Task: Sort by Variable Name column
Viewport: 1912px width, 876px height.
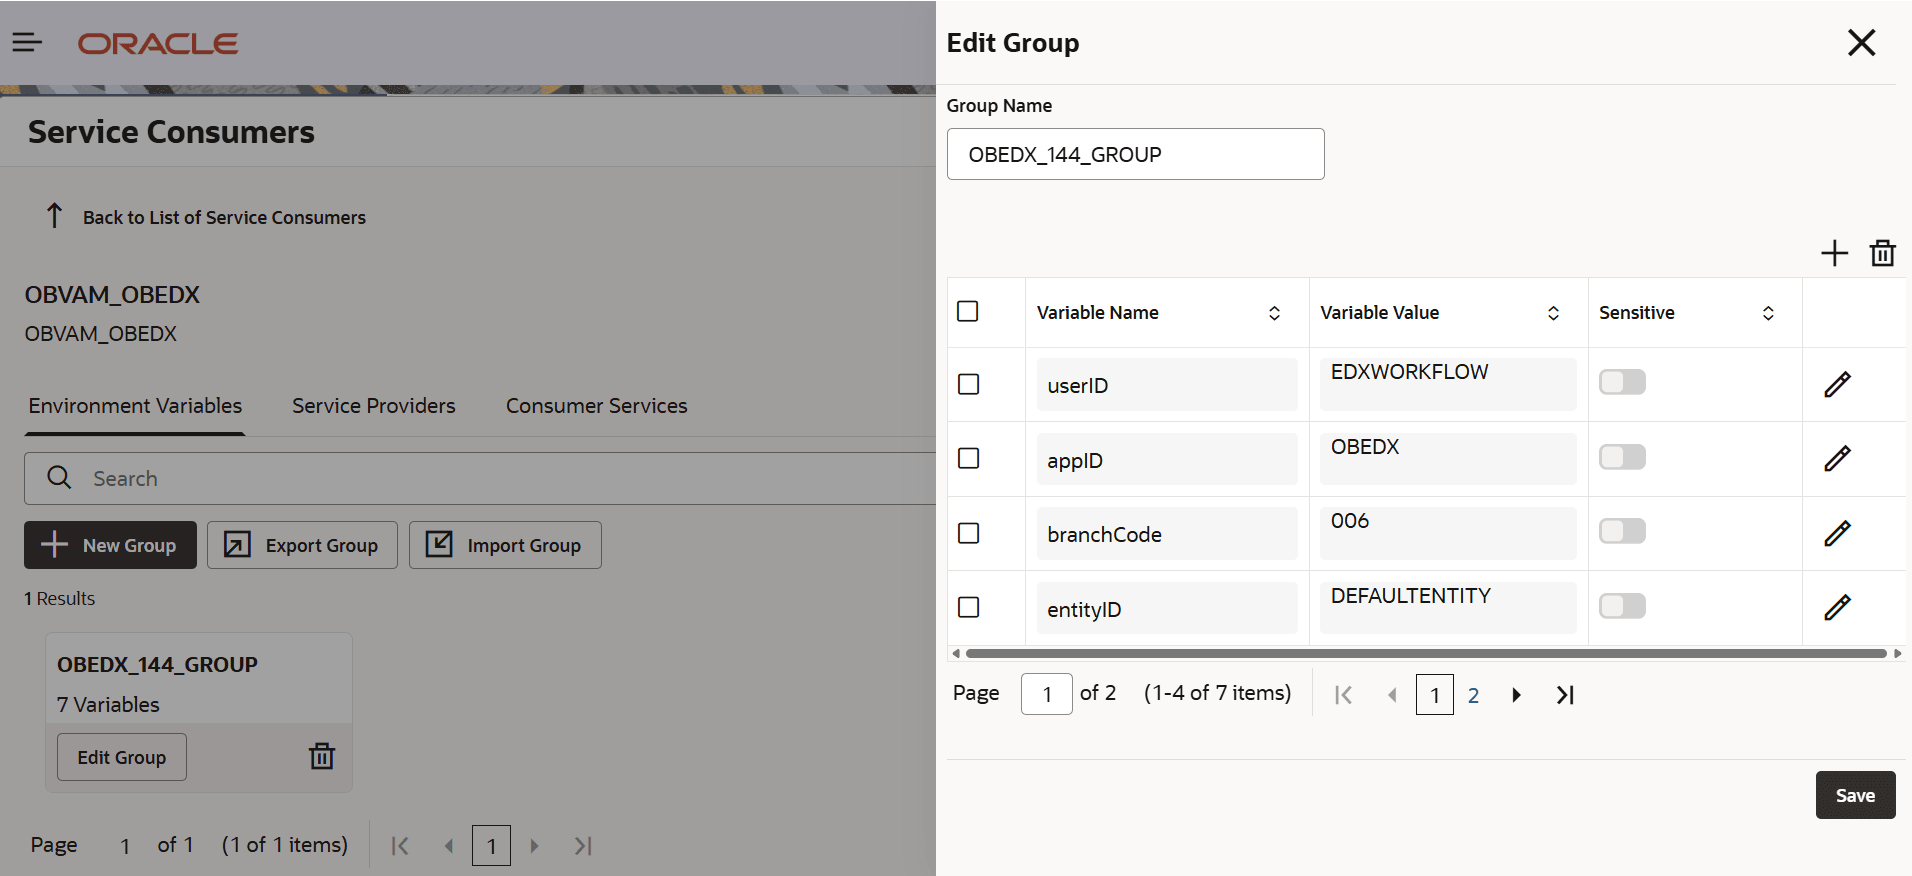Action: coord(1274,313)
